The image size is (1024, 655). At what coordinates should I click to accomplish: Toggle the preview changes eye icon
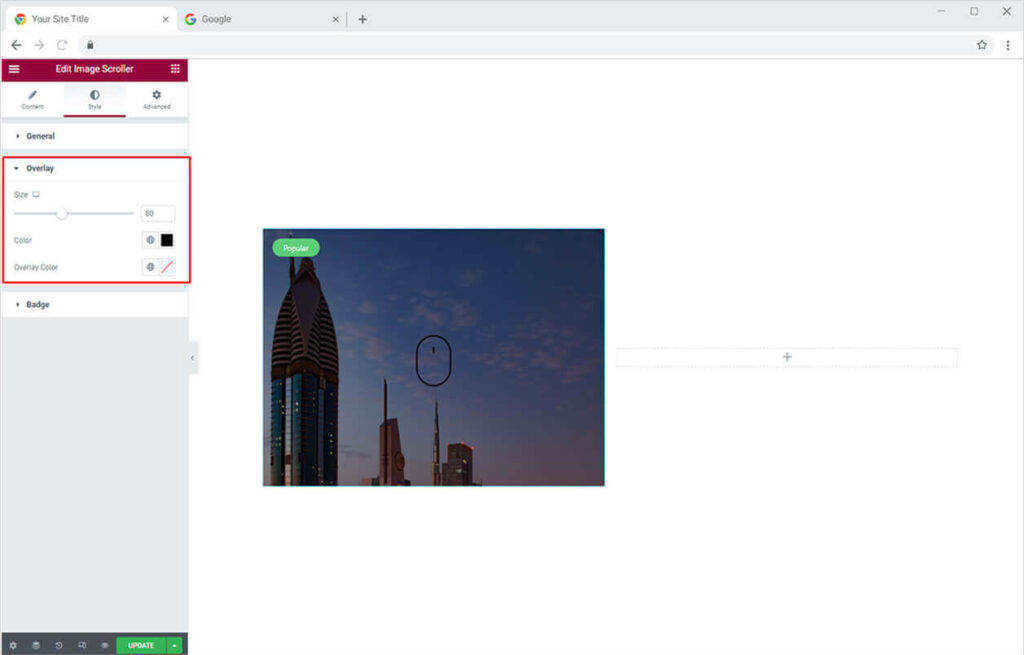coord(104,645)
